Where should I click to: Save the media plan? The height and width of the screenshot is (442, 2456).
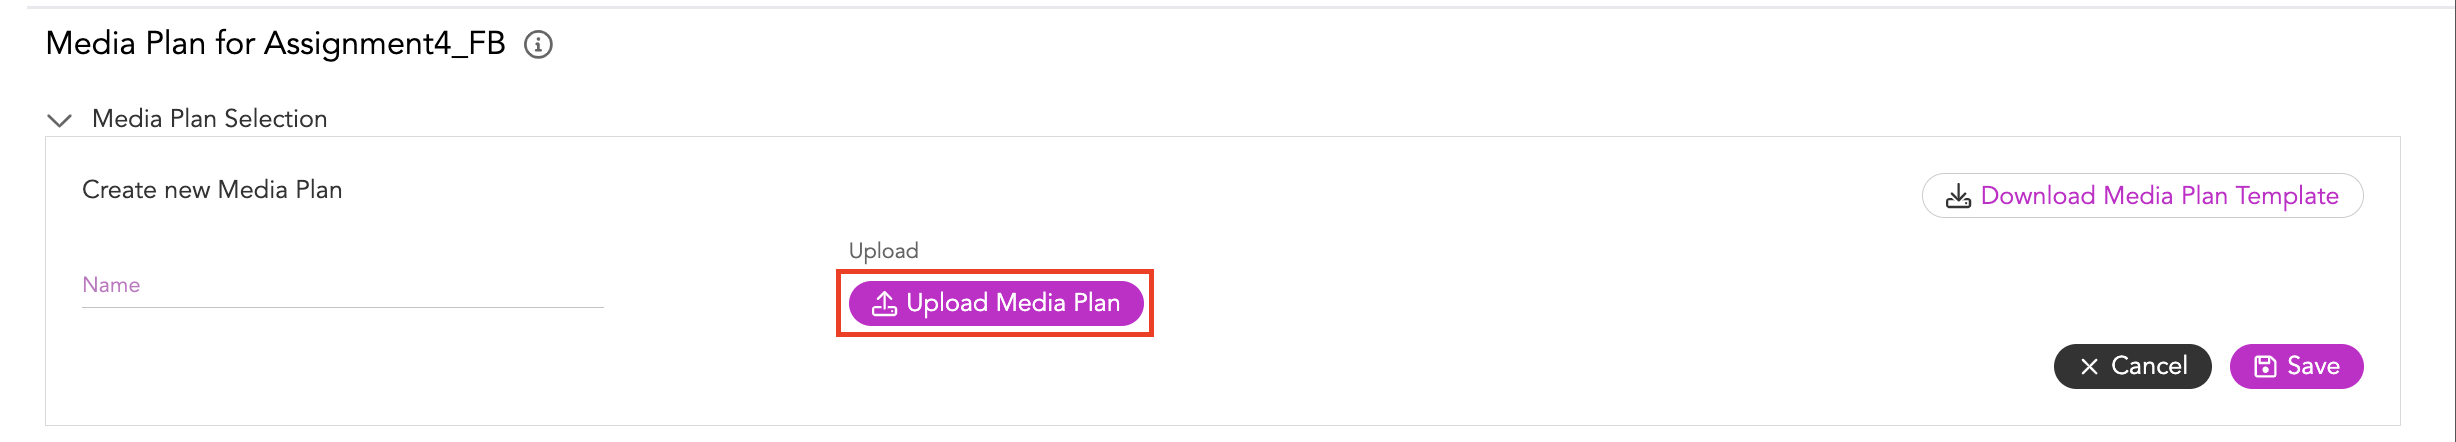click(x=2296, y=366)
